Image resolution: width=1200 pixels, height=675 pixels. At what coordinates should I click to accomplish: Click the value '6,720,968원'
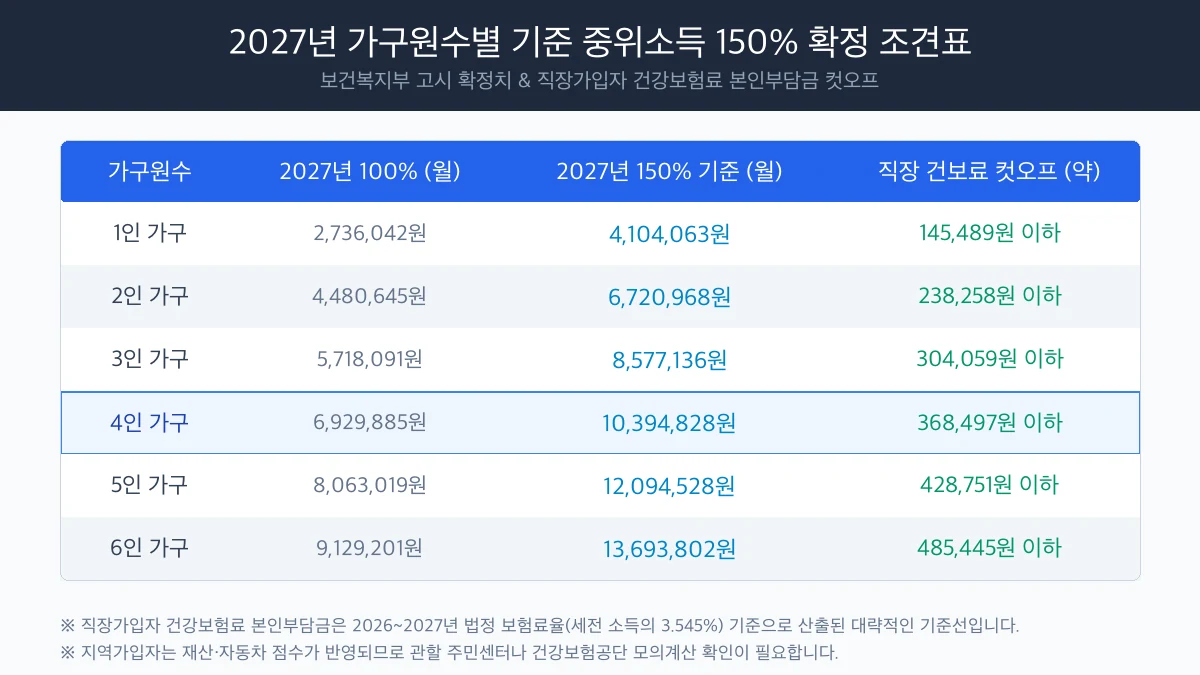tap(670, 297)
